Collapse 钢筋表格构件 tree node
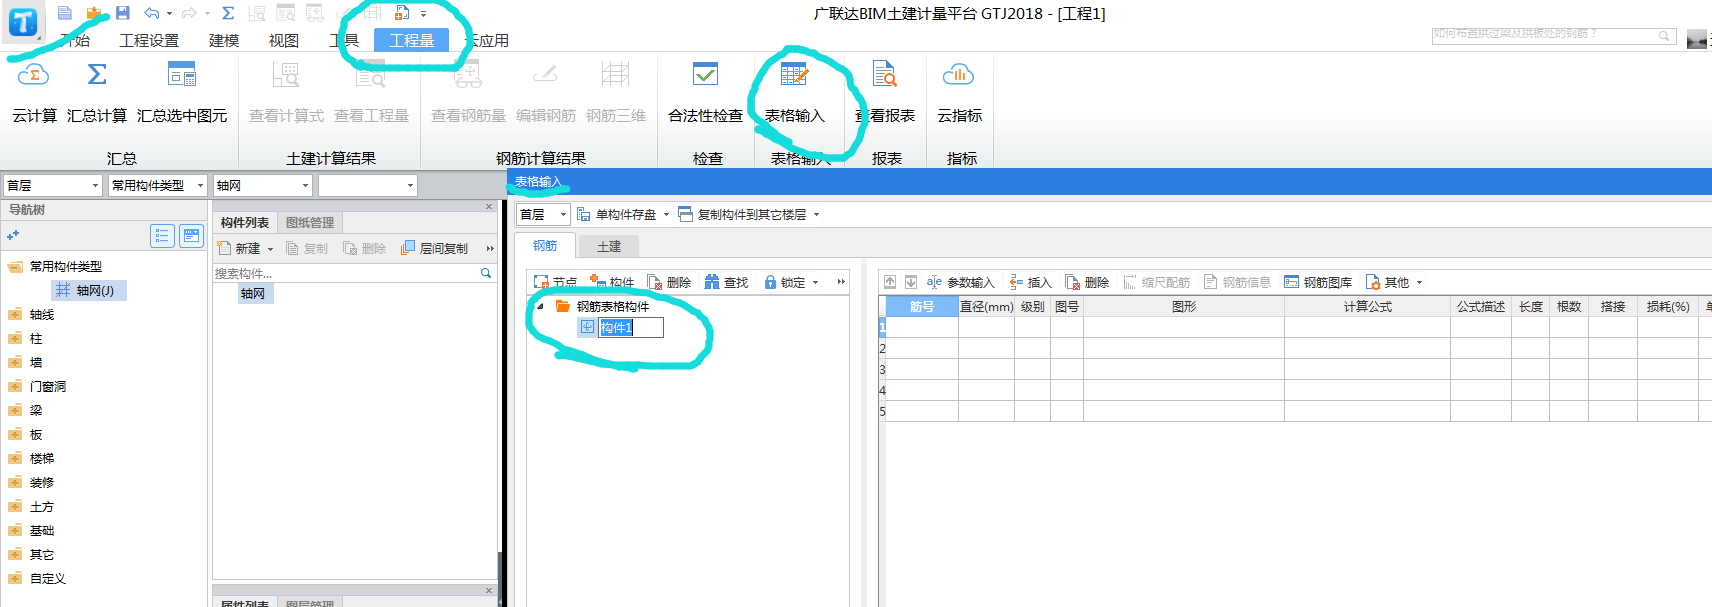Viewport: 1712px width, 607px height. [541, 307]
